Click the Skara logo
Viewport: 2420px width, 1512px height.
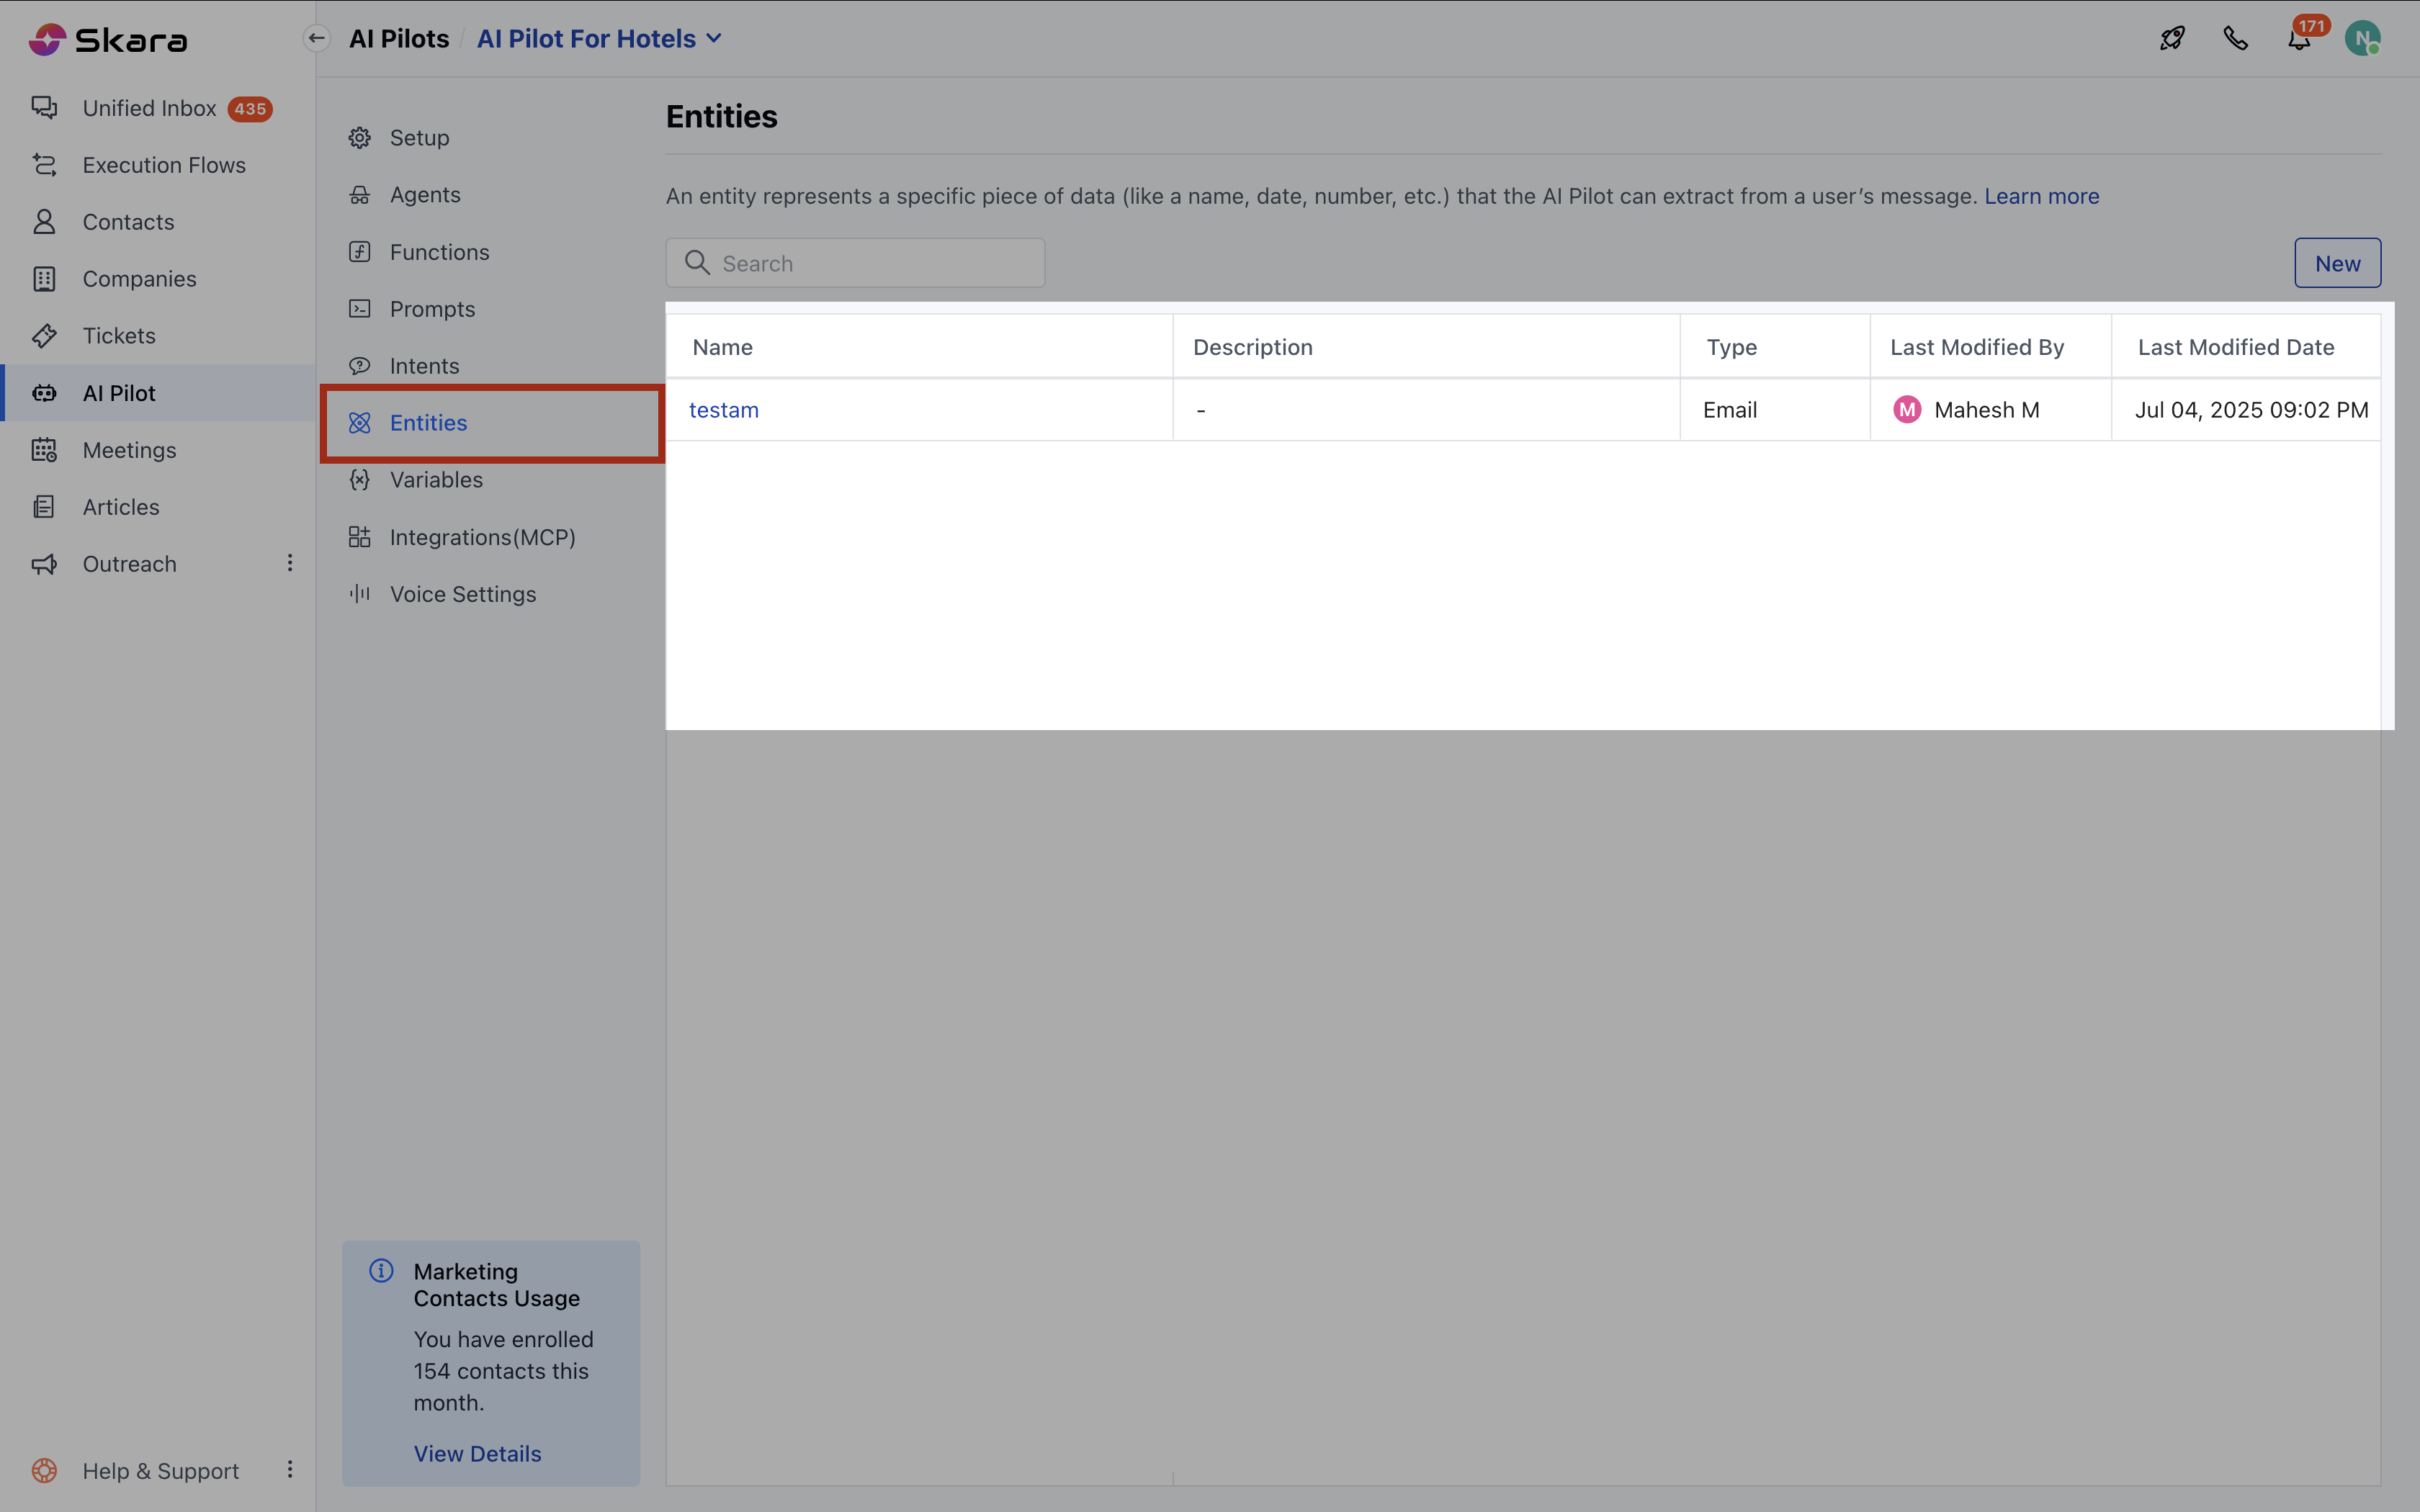(x=108, y=40)
